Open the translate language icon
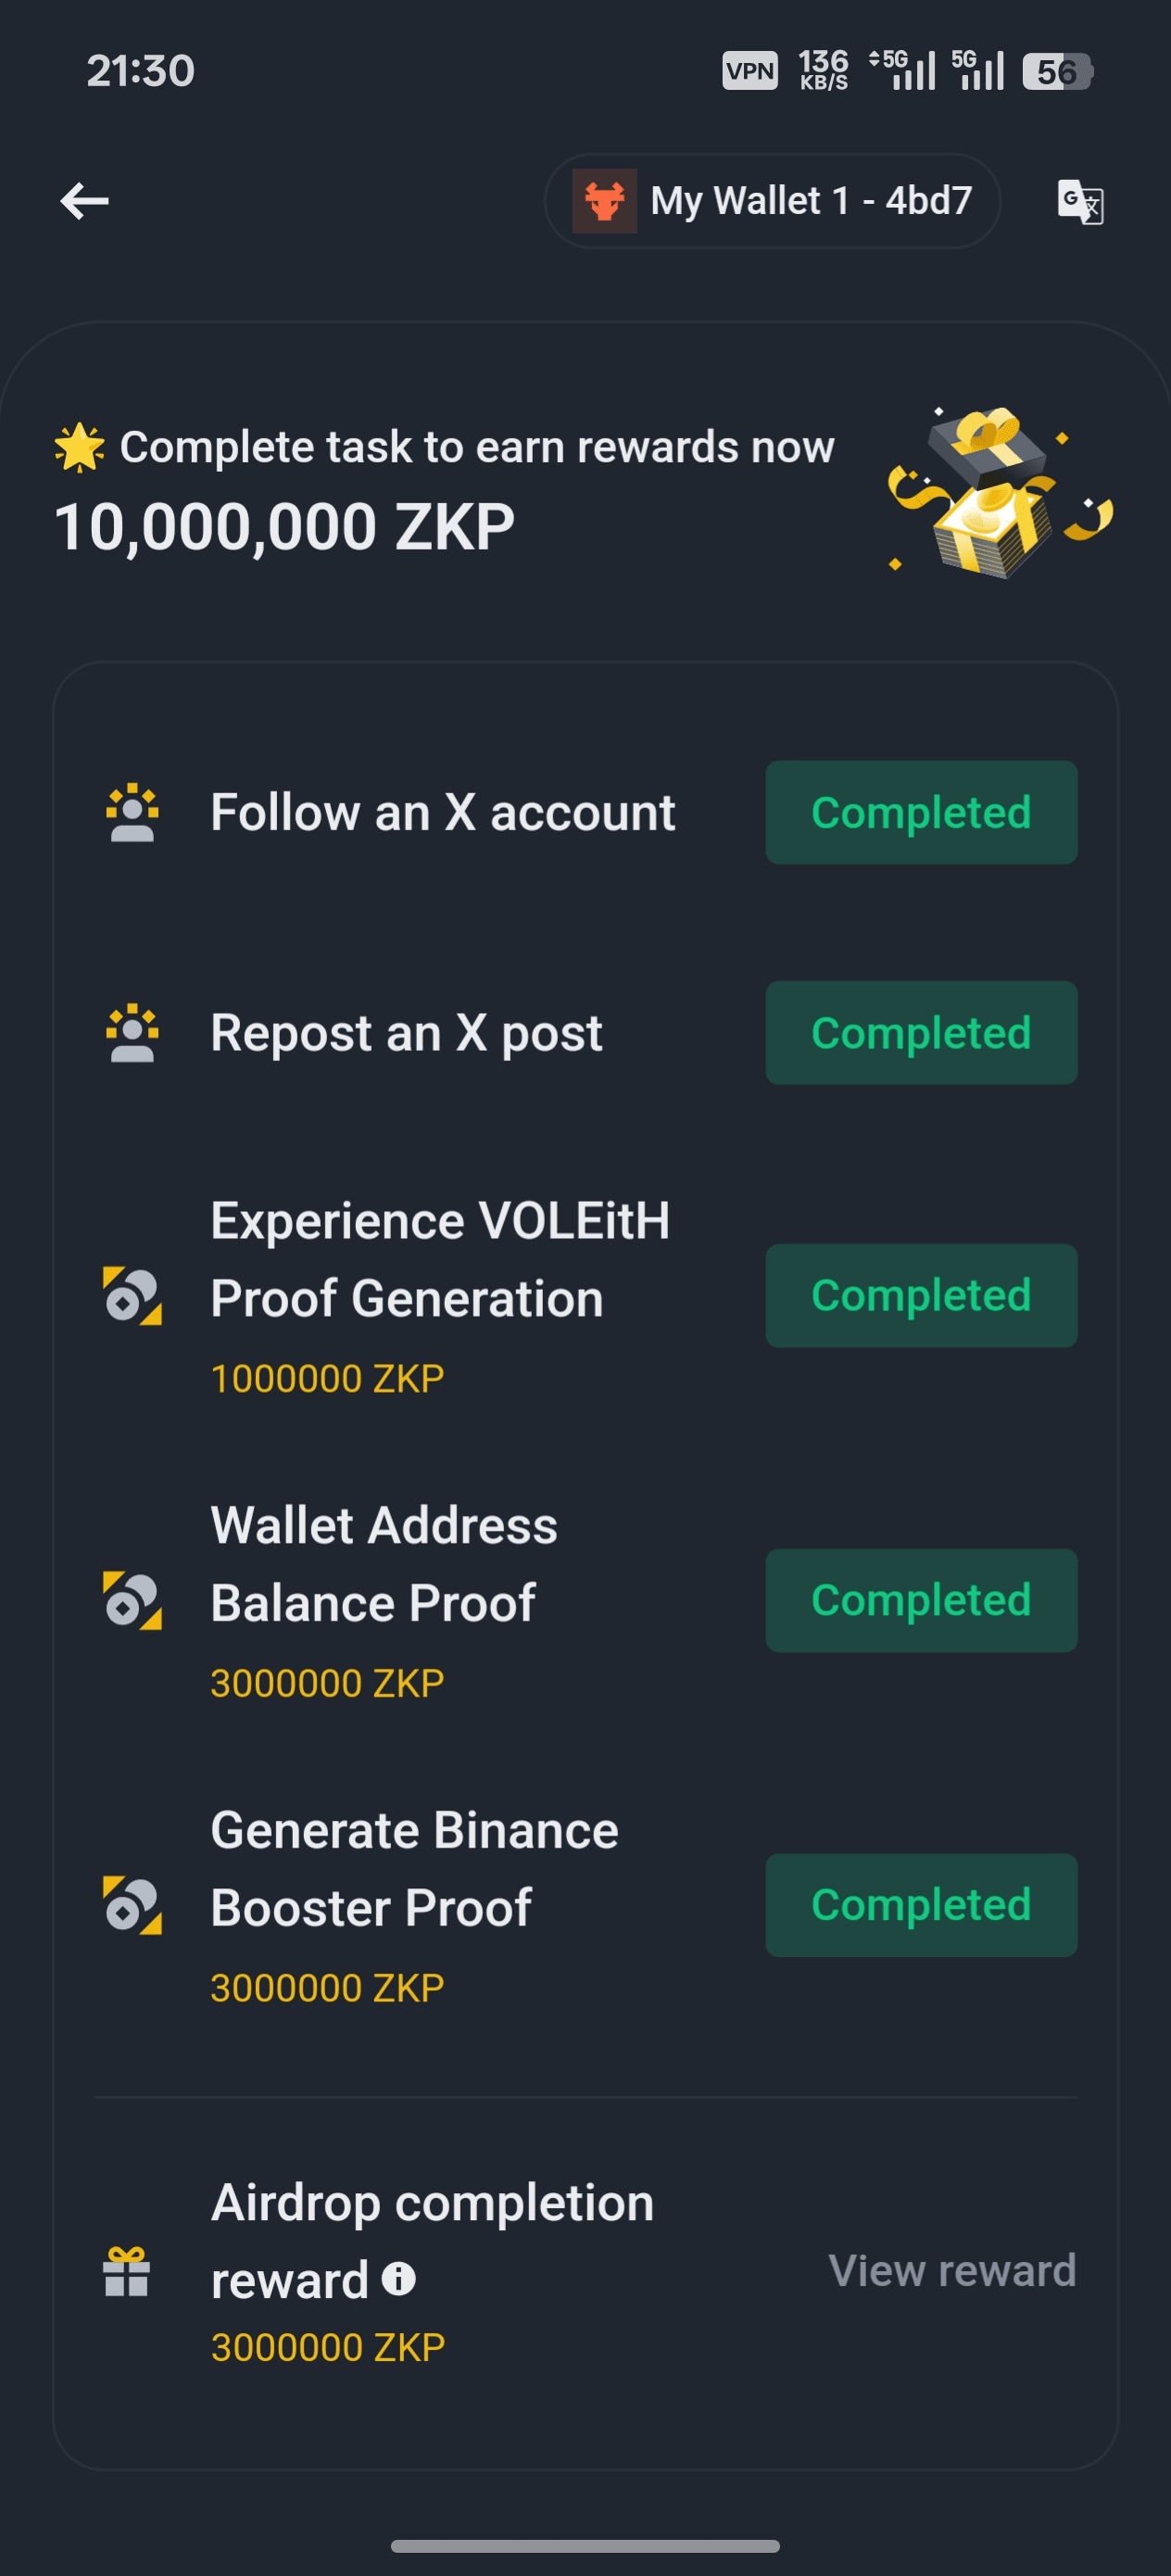Image resolution: width=1171 pixels, height=2576 pixels. pos(1080,202)
